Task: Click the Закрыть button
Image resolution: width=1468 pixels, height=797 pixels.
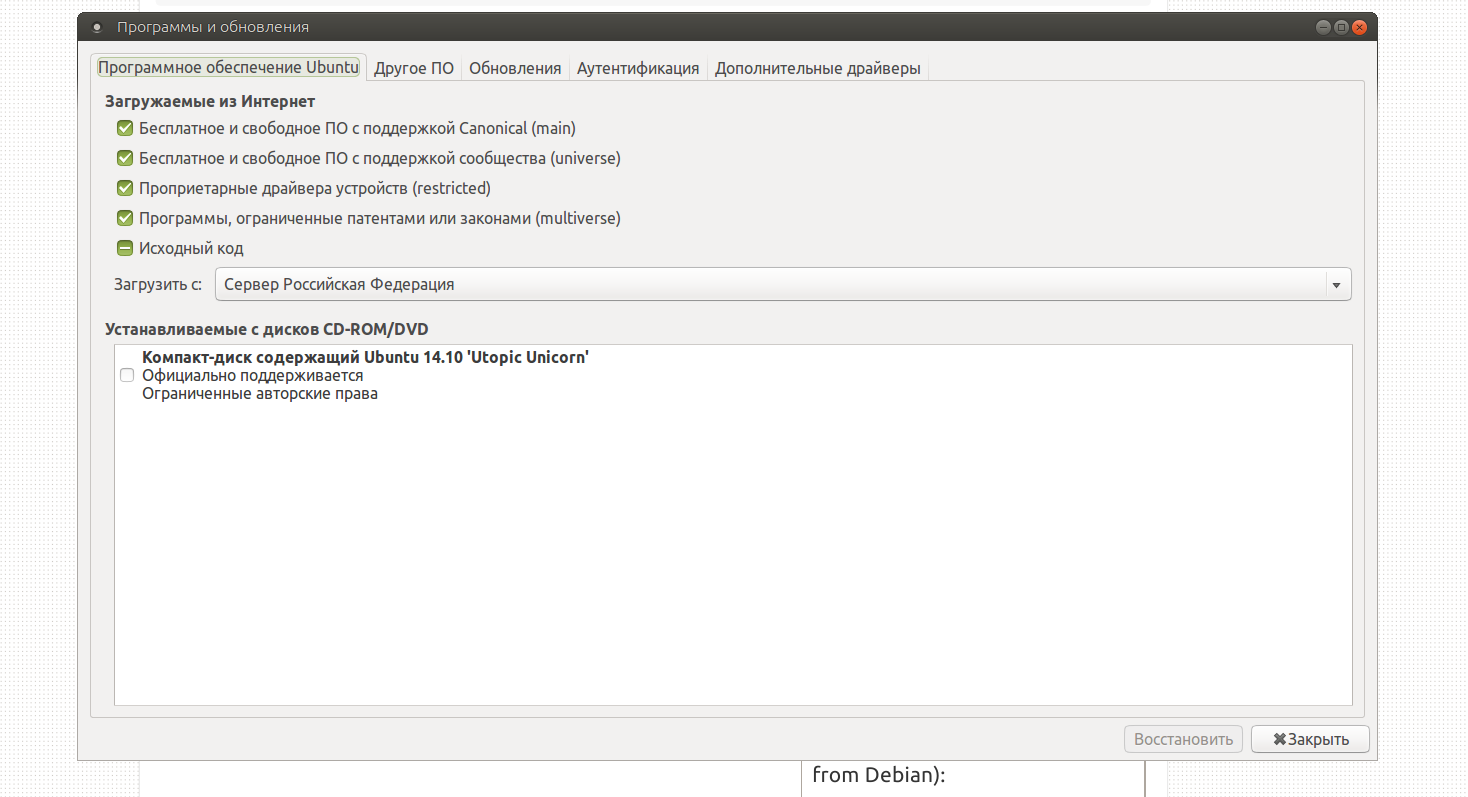Action: coord(1310,739)
